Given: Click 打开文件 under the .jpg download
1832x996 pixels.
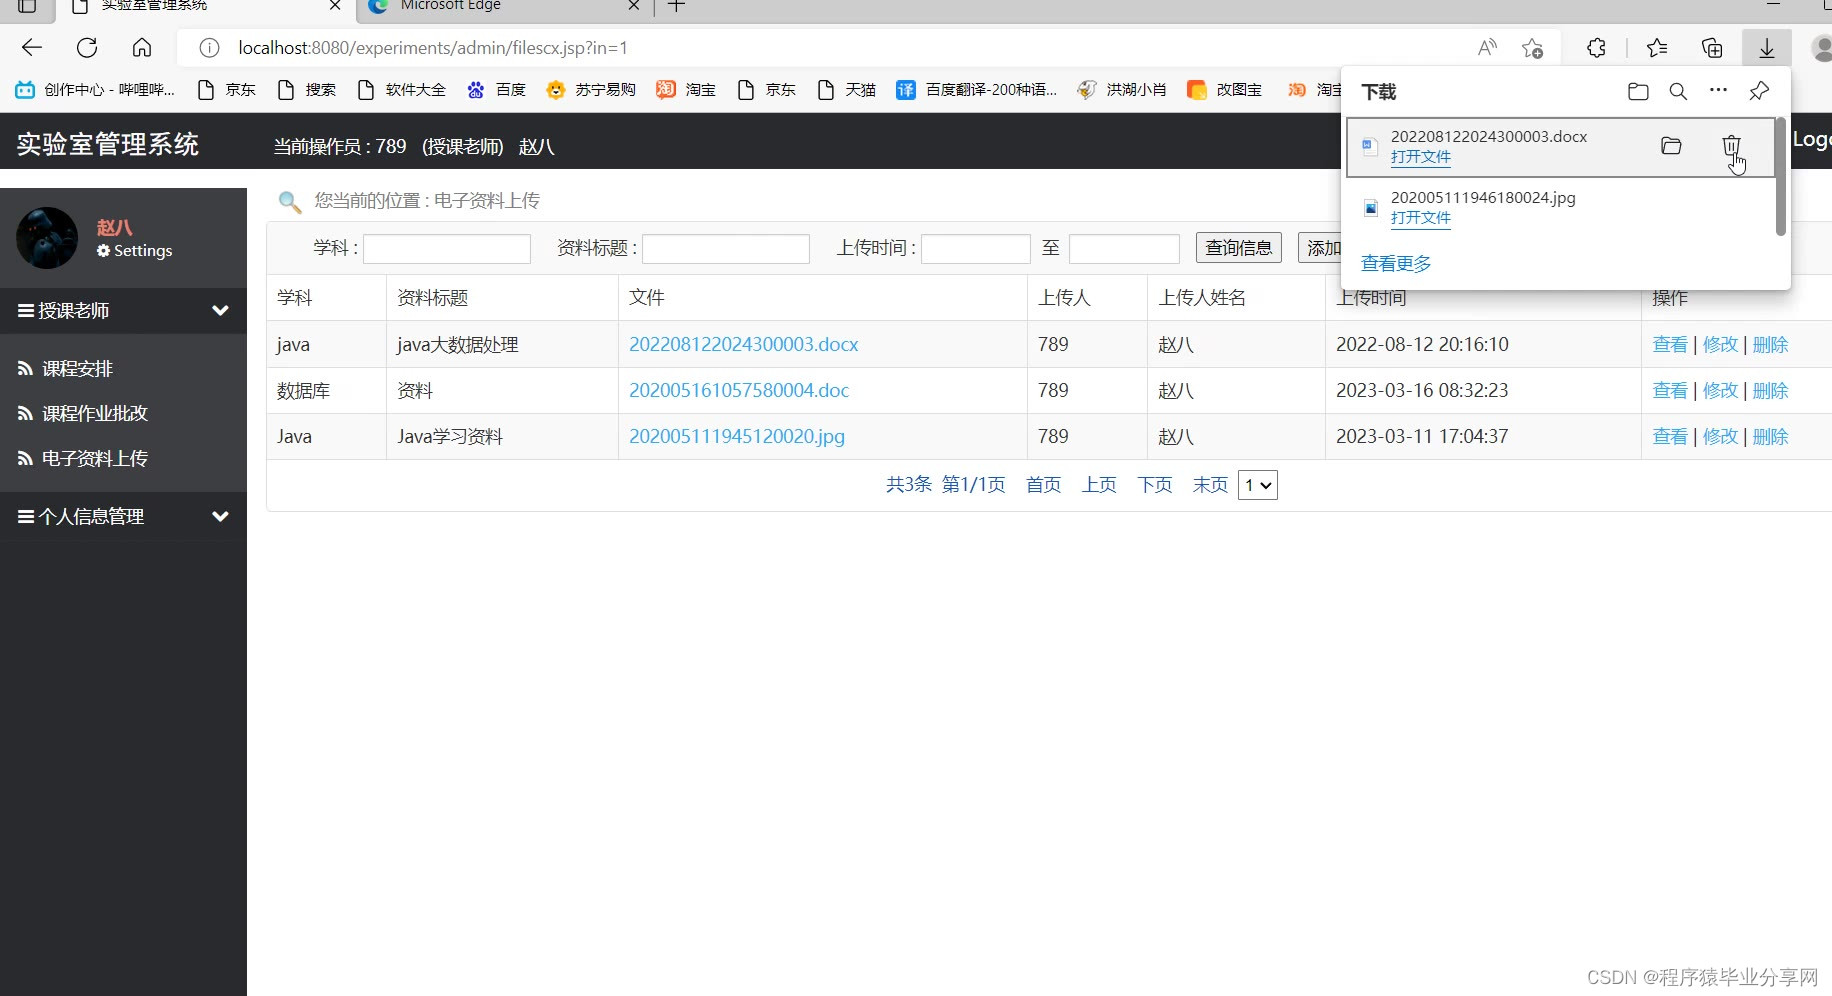Looking at the screenshot, I should click(1420, 218).
